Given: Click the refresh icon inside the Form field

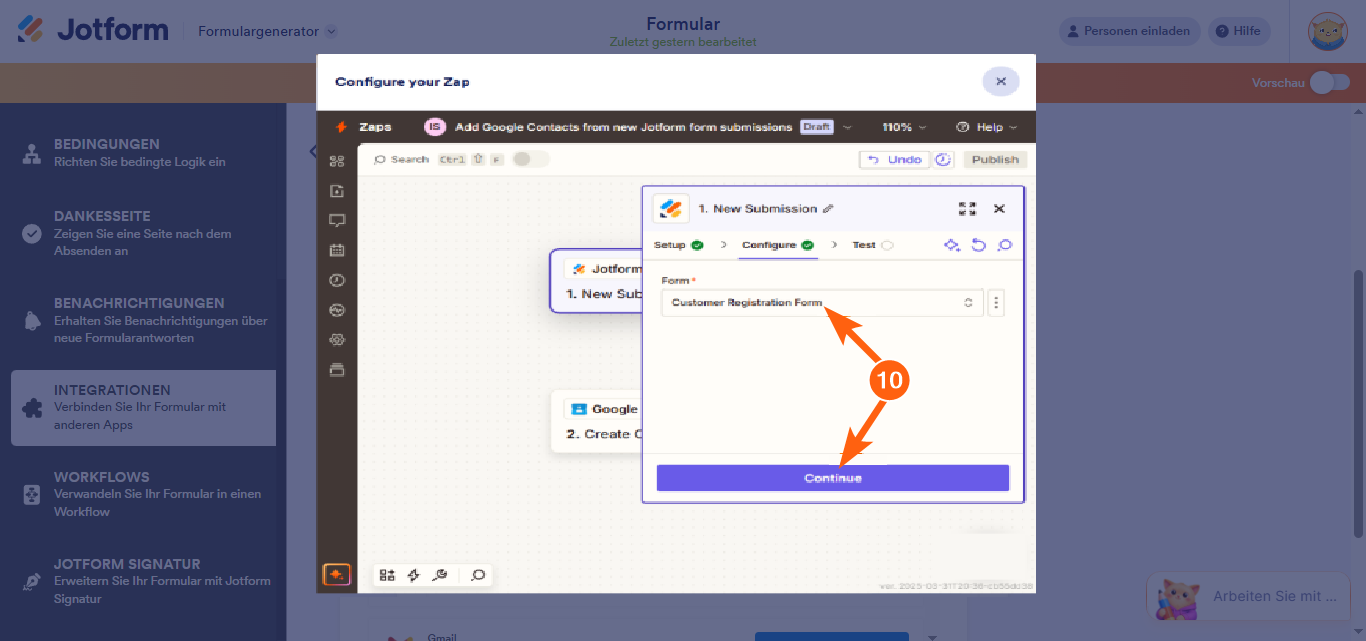Looking at the screenshot, I should tap(968, 302).
